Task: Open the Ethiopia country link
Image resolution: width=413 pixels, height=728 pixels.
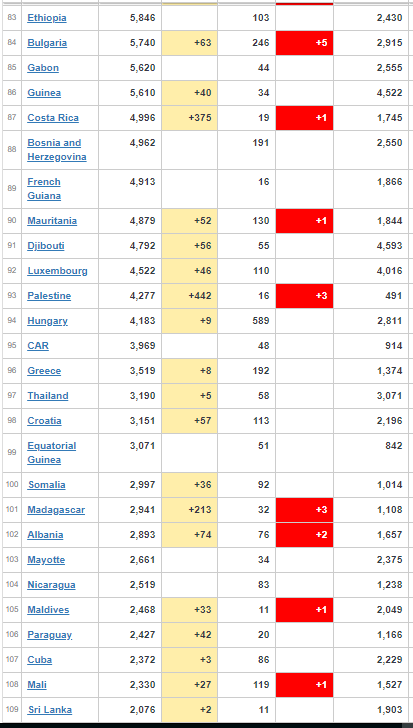Action: 47,18
